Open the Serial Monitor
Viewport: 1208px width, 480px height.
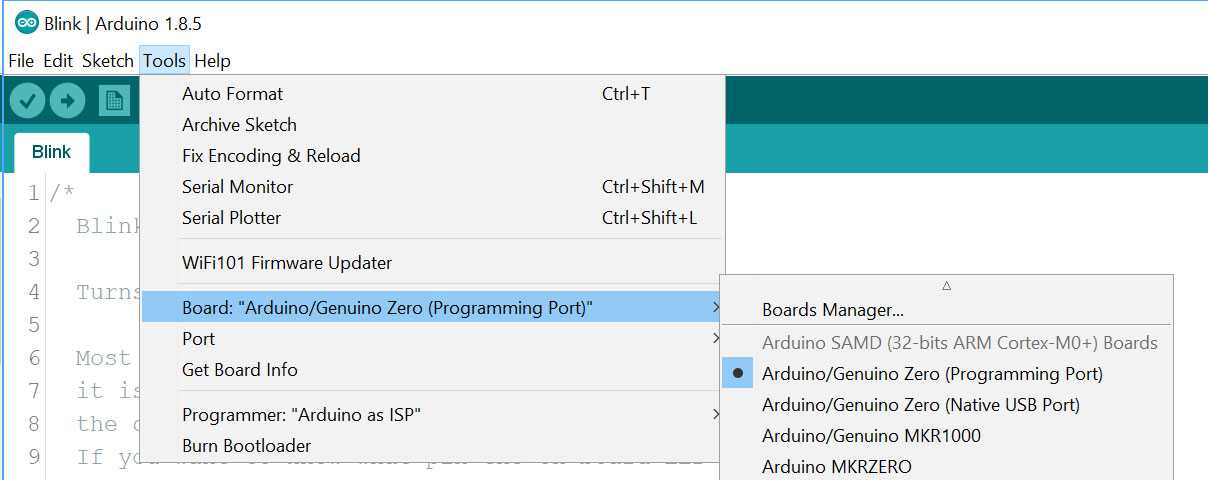238,187
